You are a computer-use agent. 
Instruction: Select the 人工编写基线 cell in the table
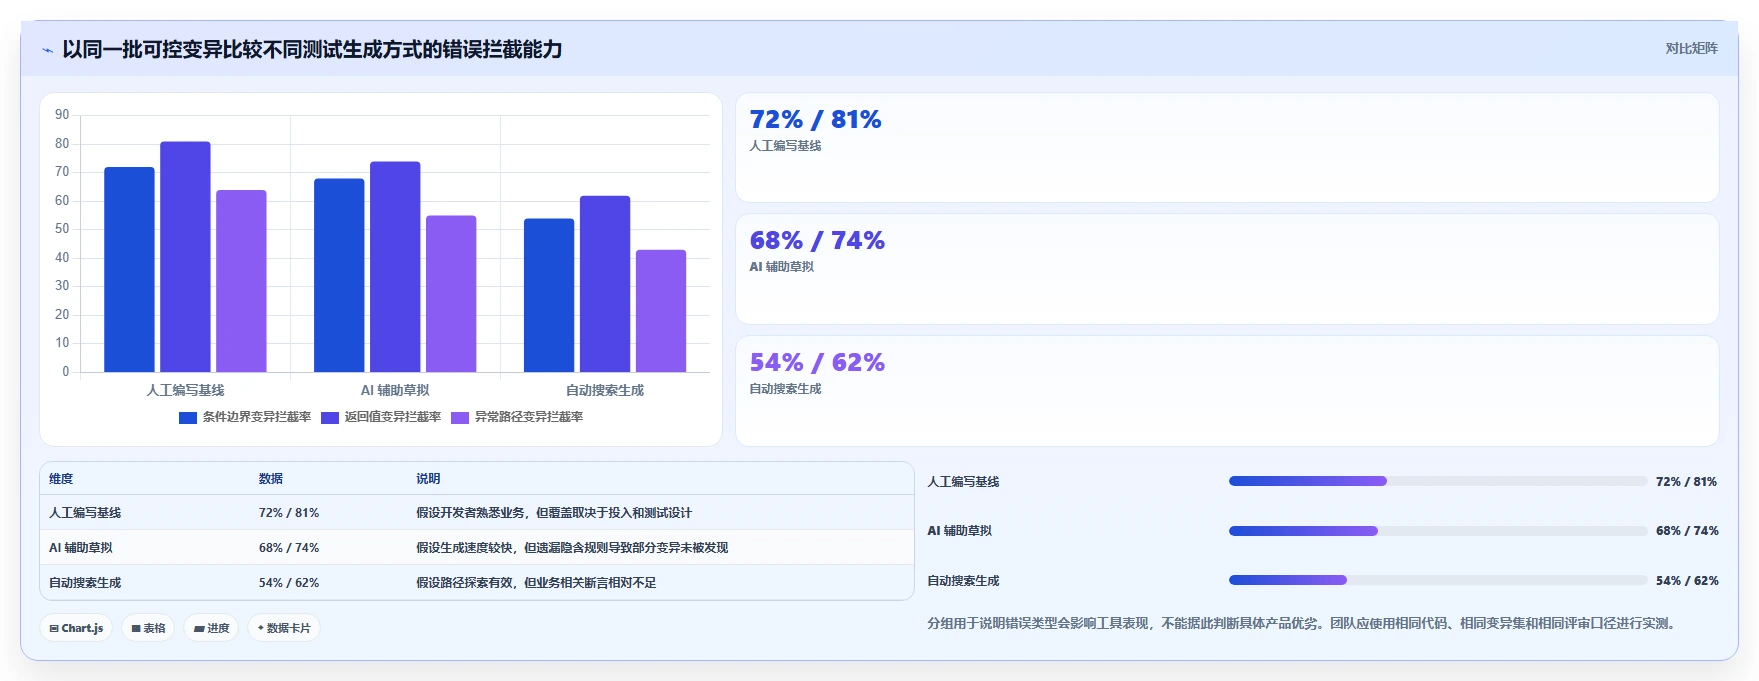pyautogui.click(x=85, y=513)
